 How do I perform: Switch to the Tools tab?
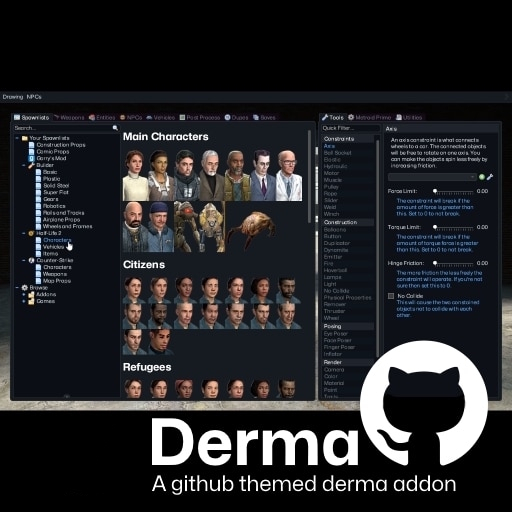tap(333, 117)
